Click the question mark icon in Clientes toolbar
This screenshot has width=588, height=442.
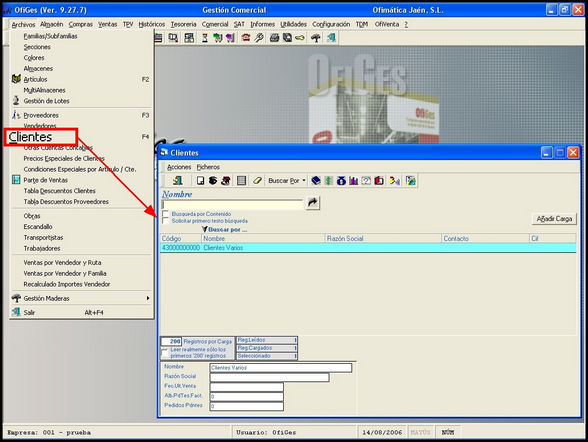click(366, 181)
